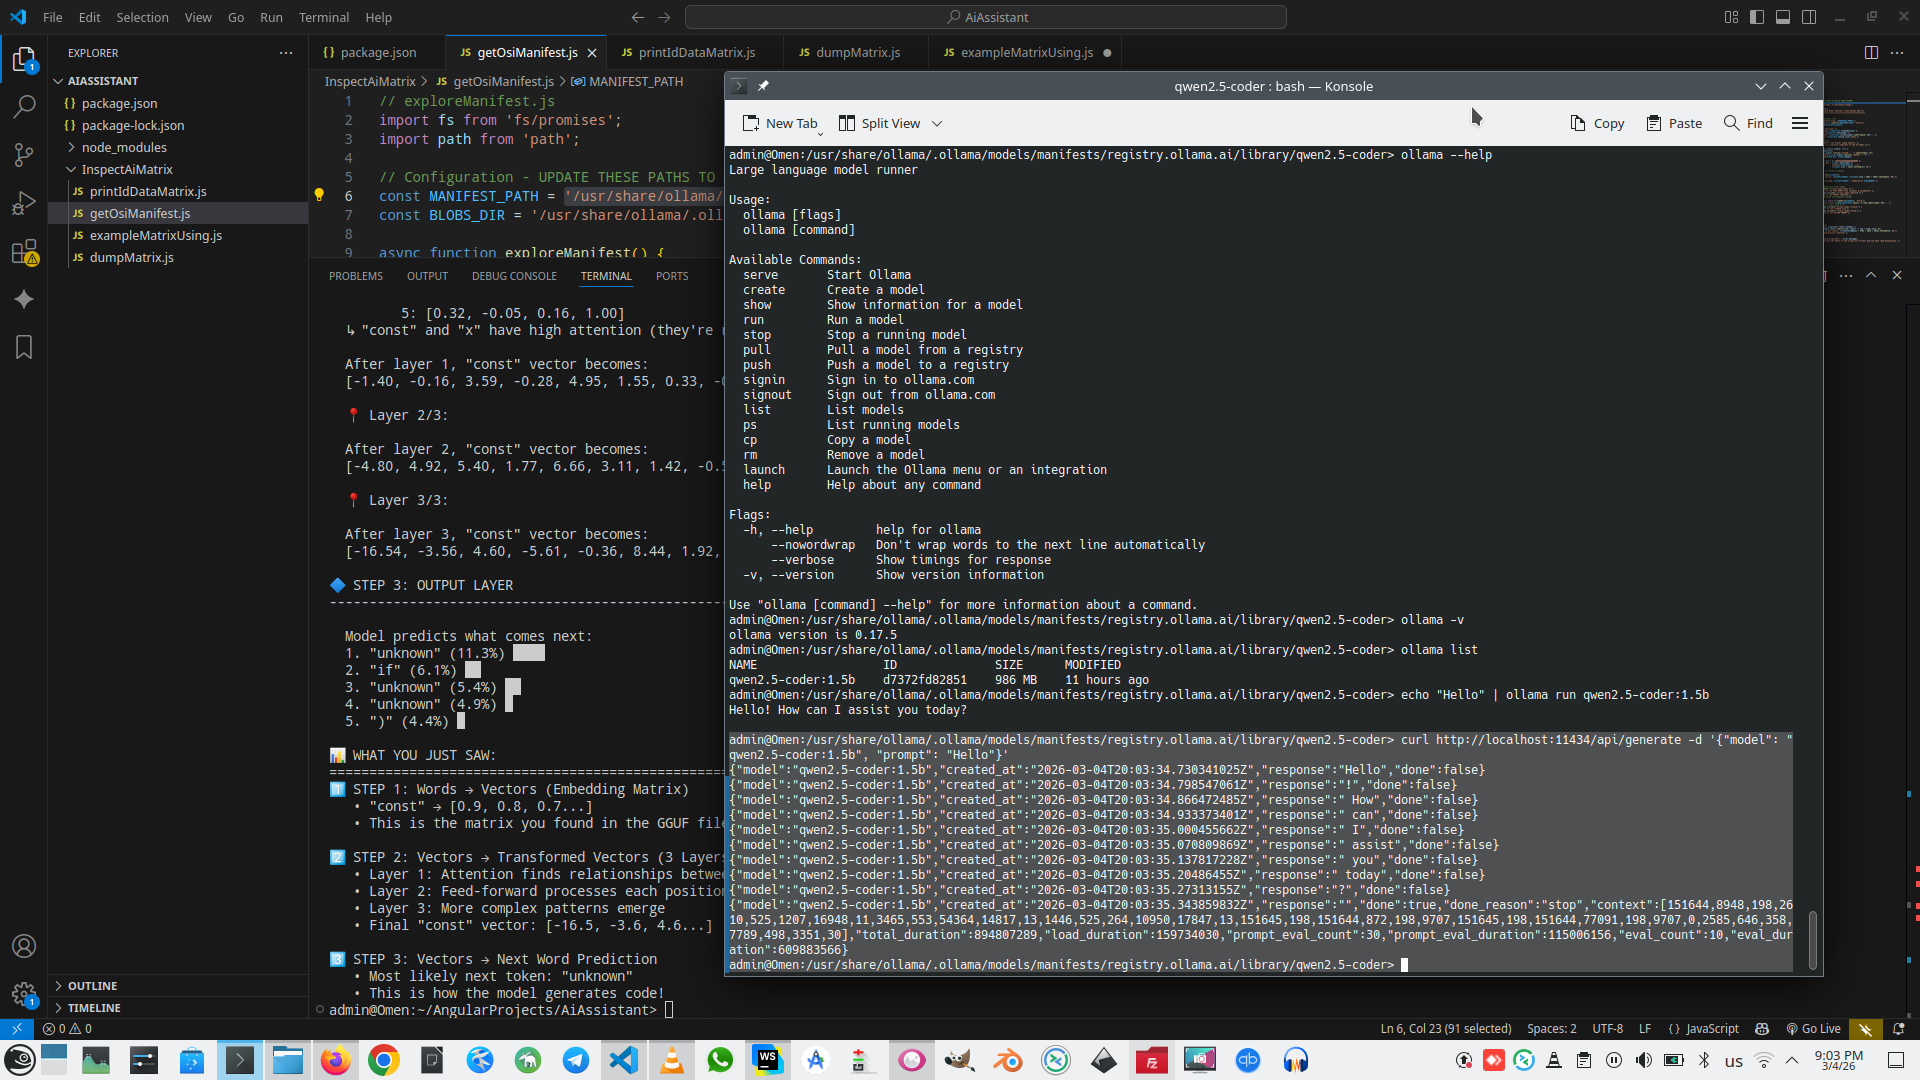
Task: Click the AiAssistant command center search field
Action: (986, 17)
